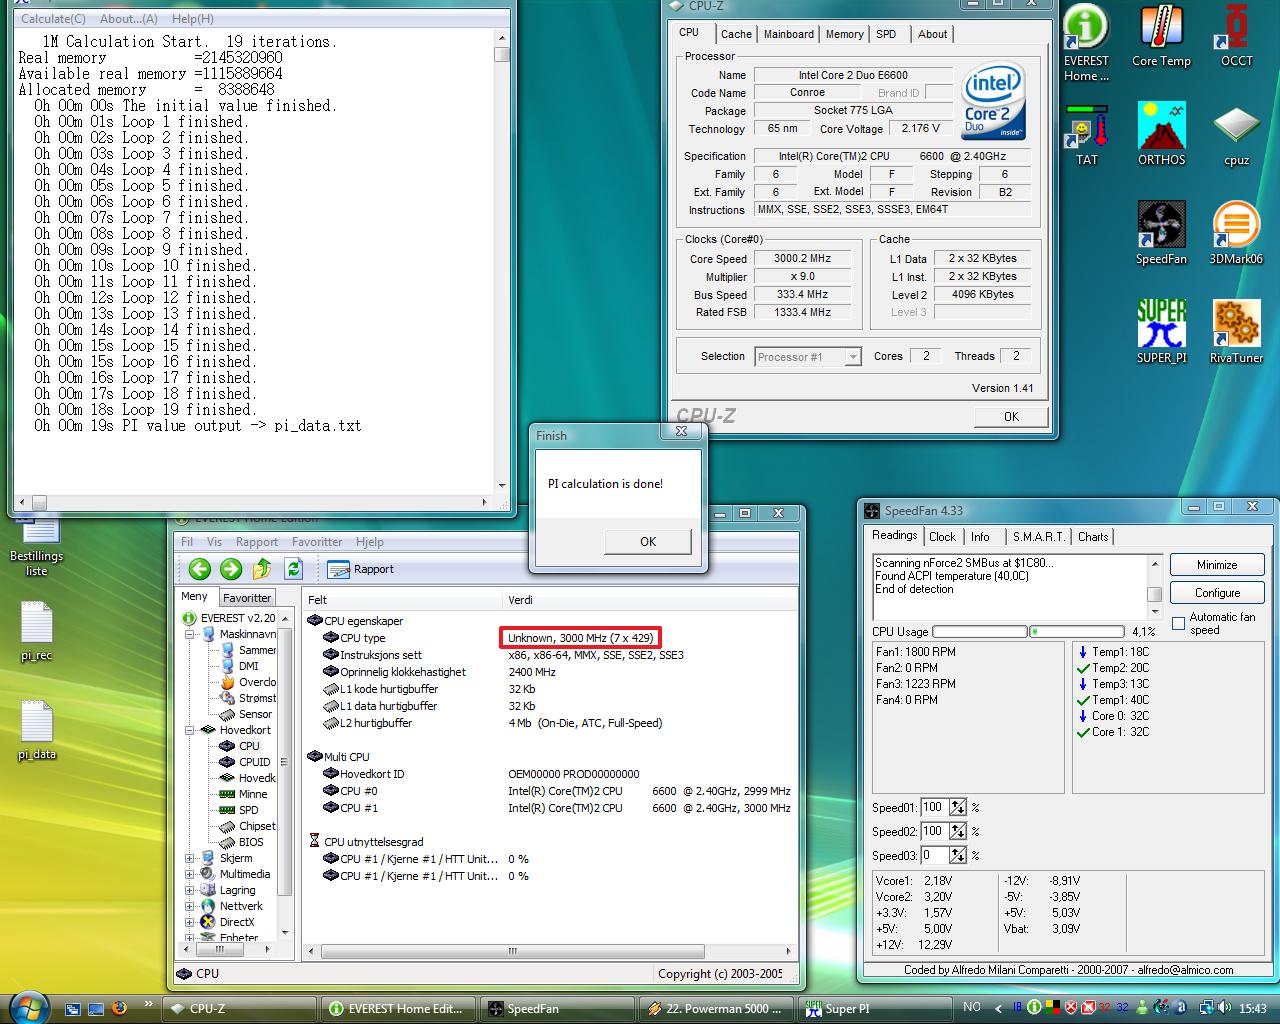Viewport: 1280px width, 1024px height.
Task: Open the 3DMark06 desktop icon
Action: pyautogui.click(x=1236, y=233)
